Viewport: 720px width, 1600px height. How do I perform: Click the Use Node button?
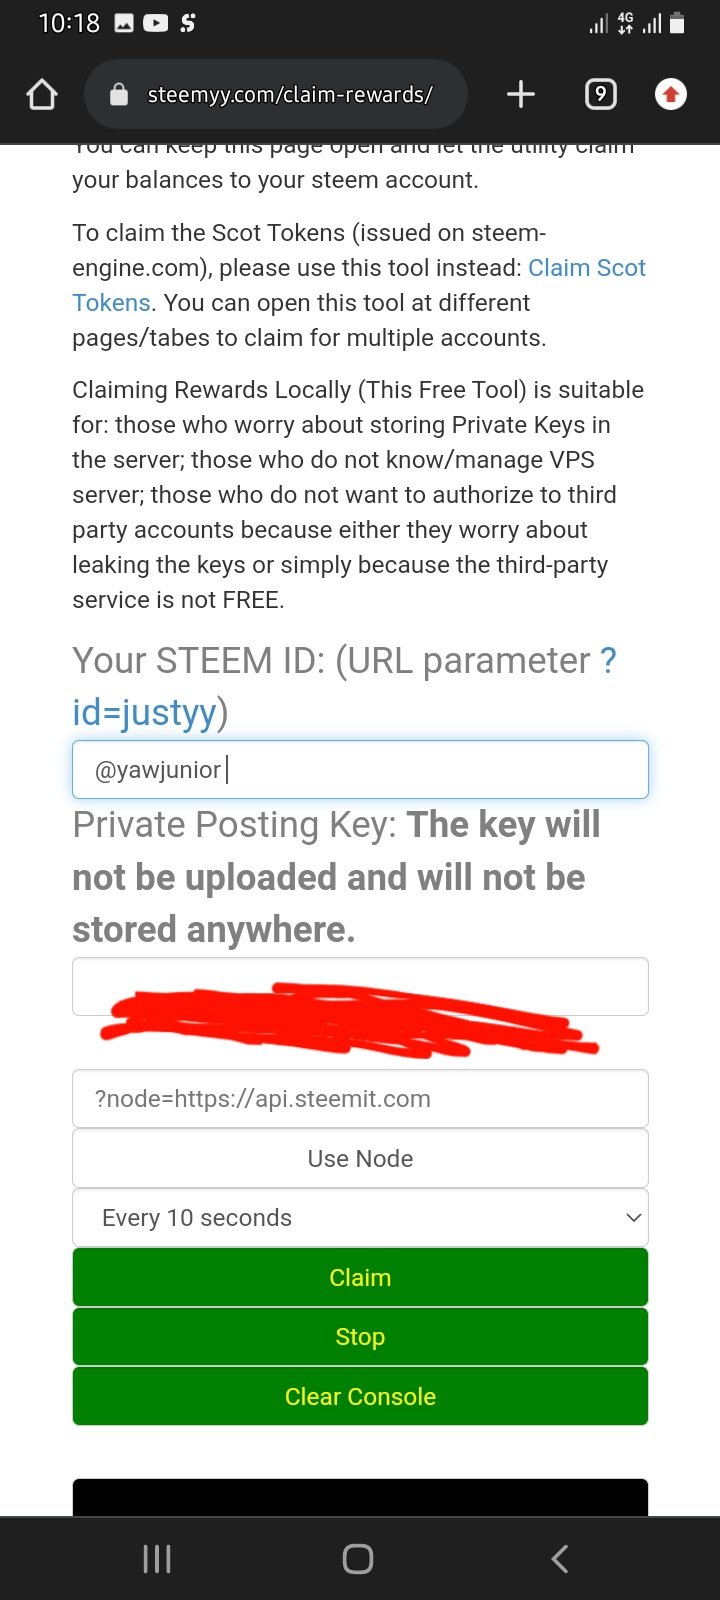(x=360, y=1158)
